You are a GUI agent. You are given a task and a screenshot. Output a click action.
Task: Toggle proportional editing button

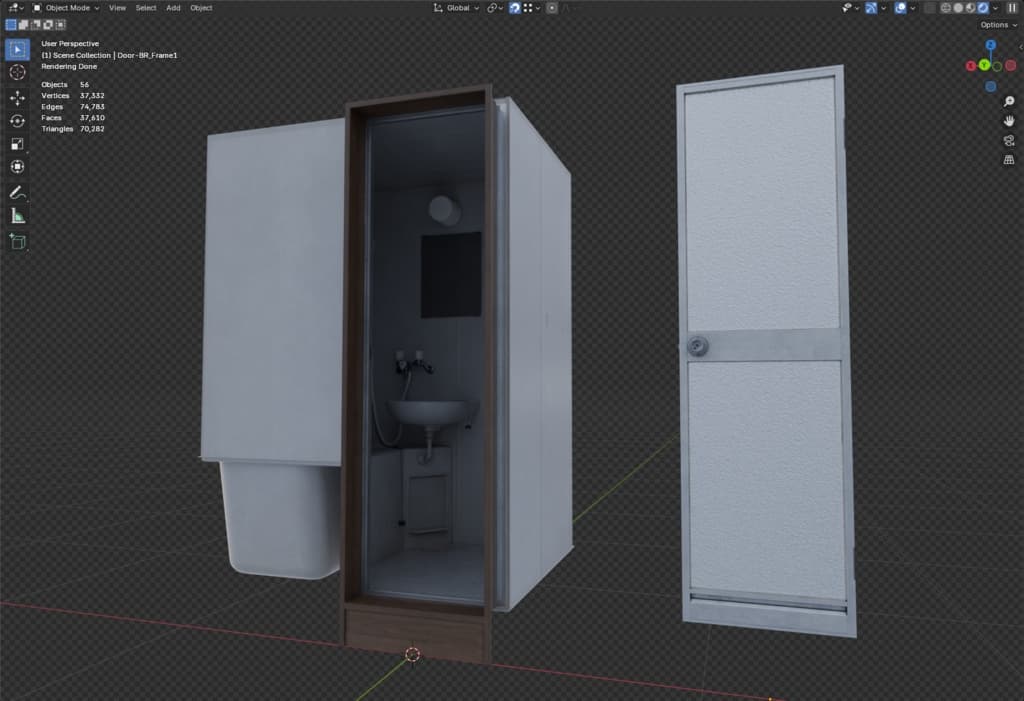pyautogui.click(x=552, y=8)
